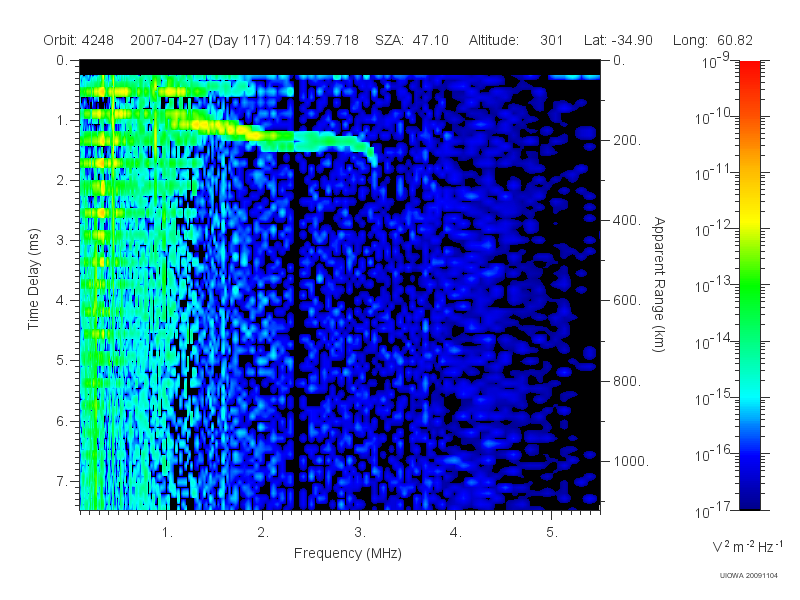This screenshot has height=600, width=800.
Task: Click the 'Apparent Range (km)' axis label
Action: click(659, 285)
